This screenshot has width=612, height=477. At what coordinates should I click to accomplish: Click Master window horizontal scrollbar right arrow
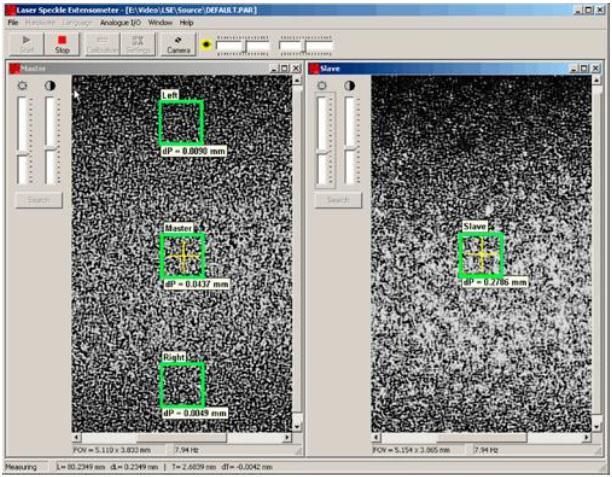(288, 438)
